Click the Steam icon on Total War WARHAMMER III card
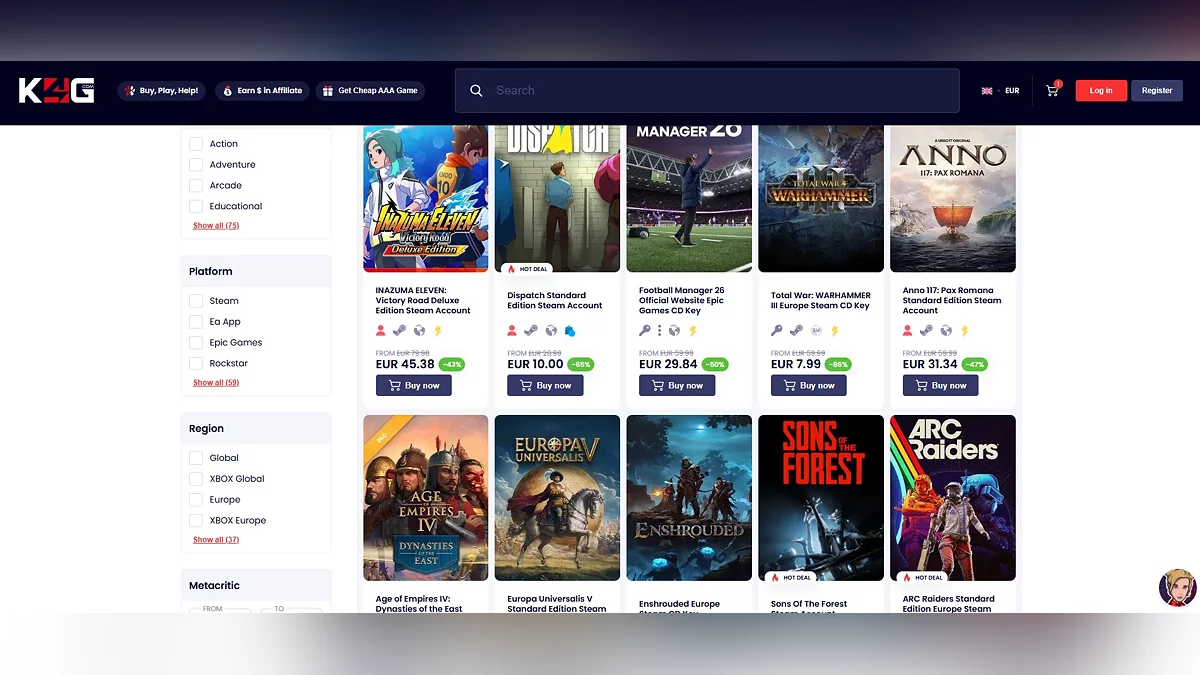This screenshot has width=1200, height=675. [x=796, y=331]
